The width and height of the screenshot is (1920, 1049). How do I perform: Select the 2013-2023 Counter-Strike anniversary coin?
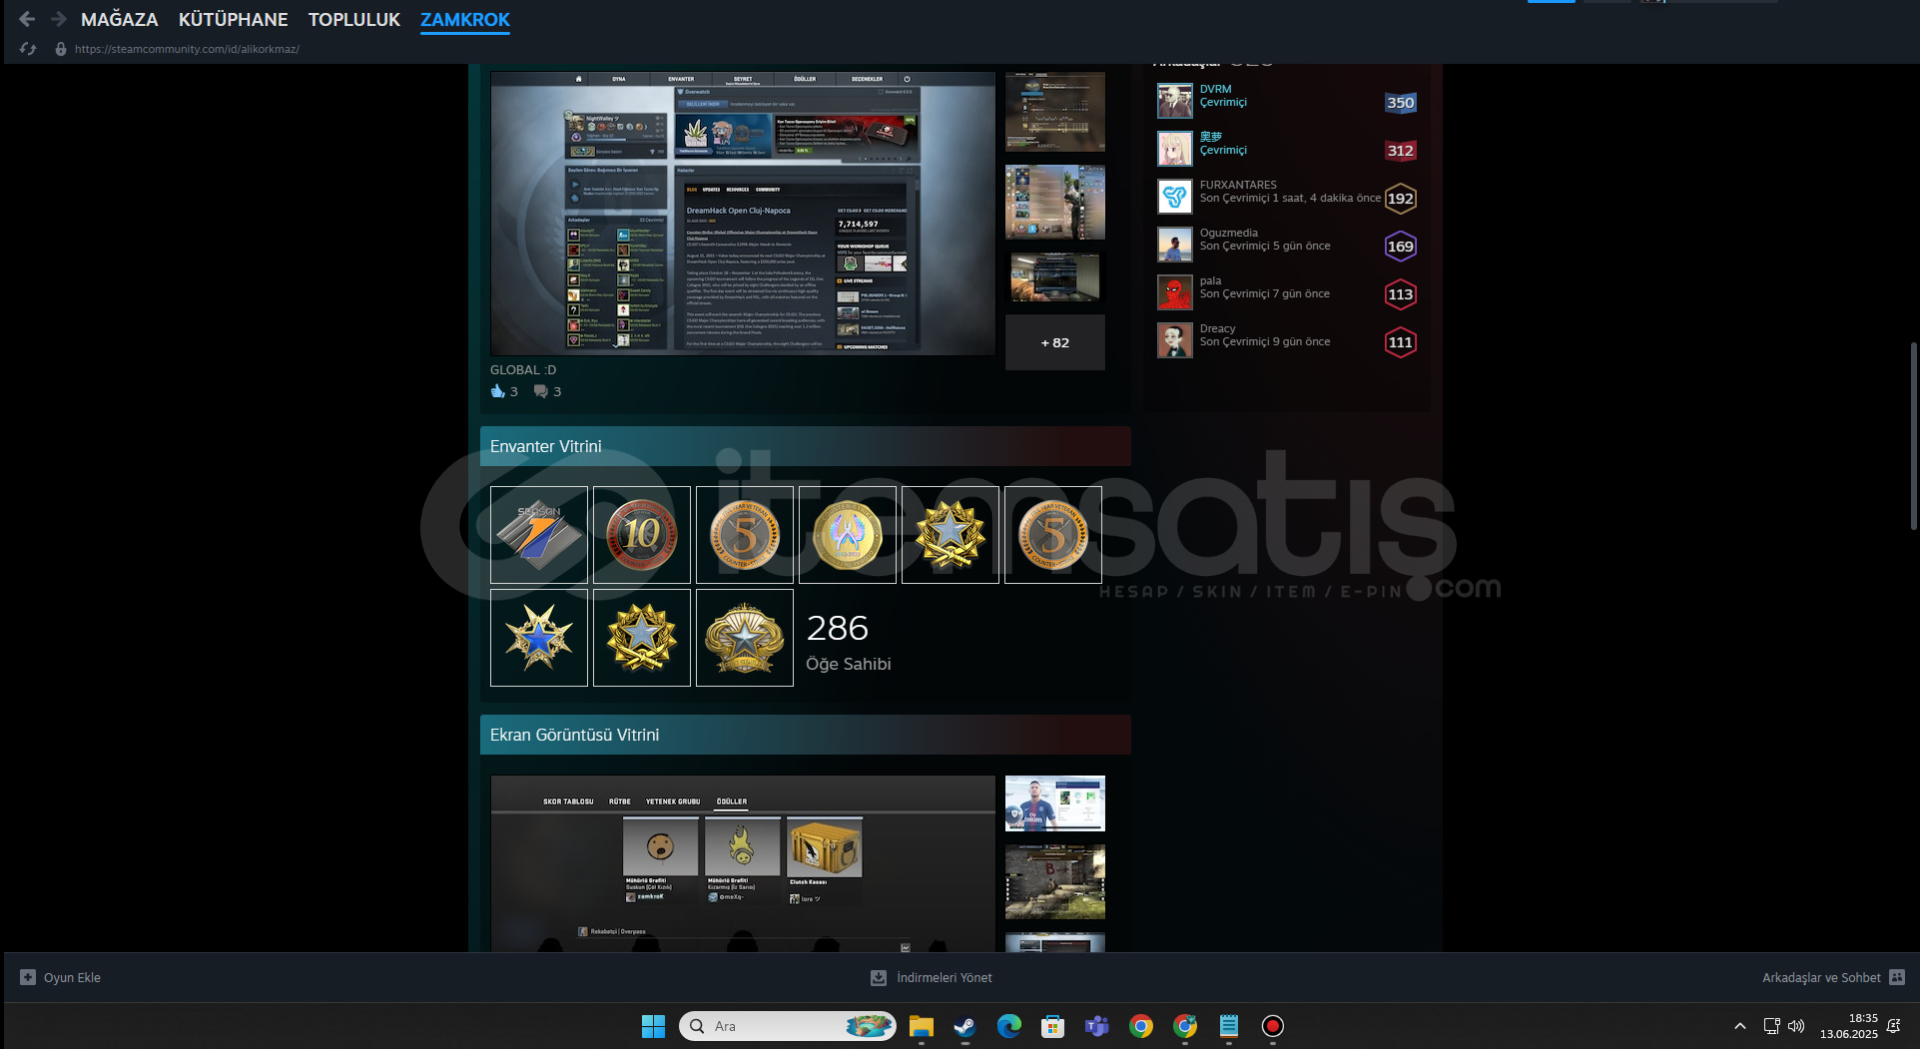coord(848,535)
